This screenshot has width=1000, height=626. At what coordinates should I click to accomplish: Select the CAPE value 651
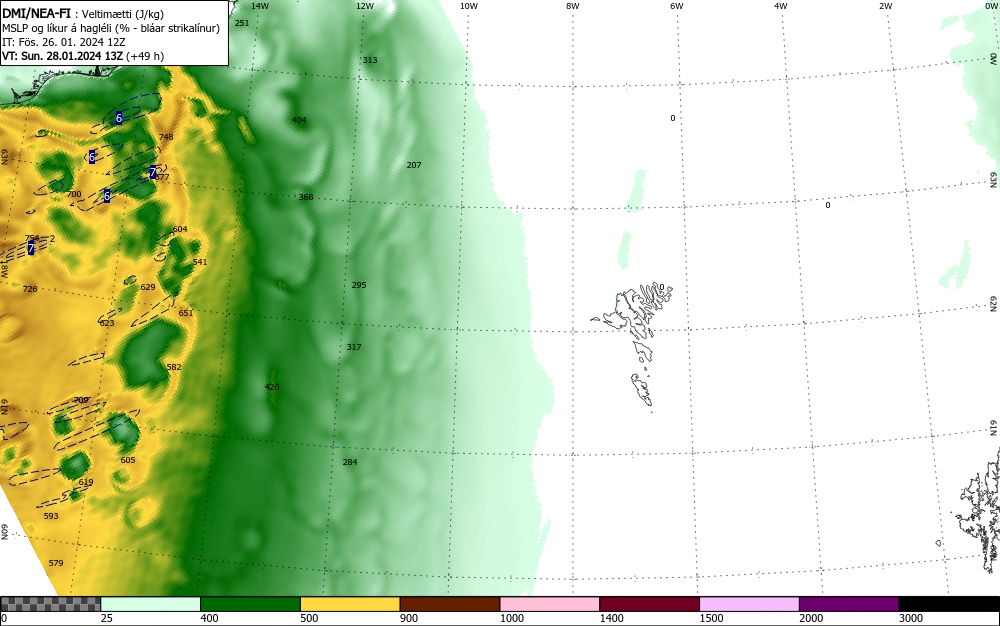click(x=186, y=313)
